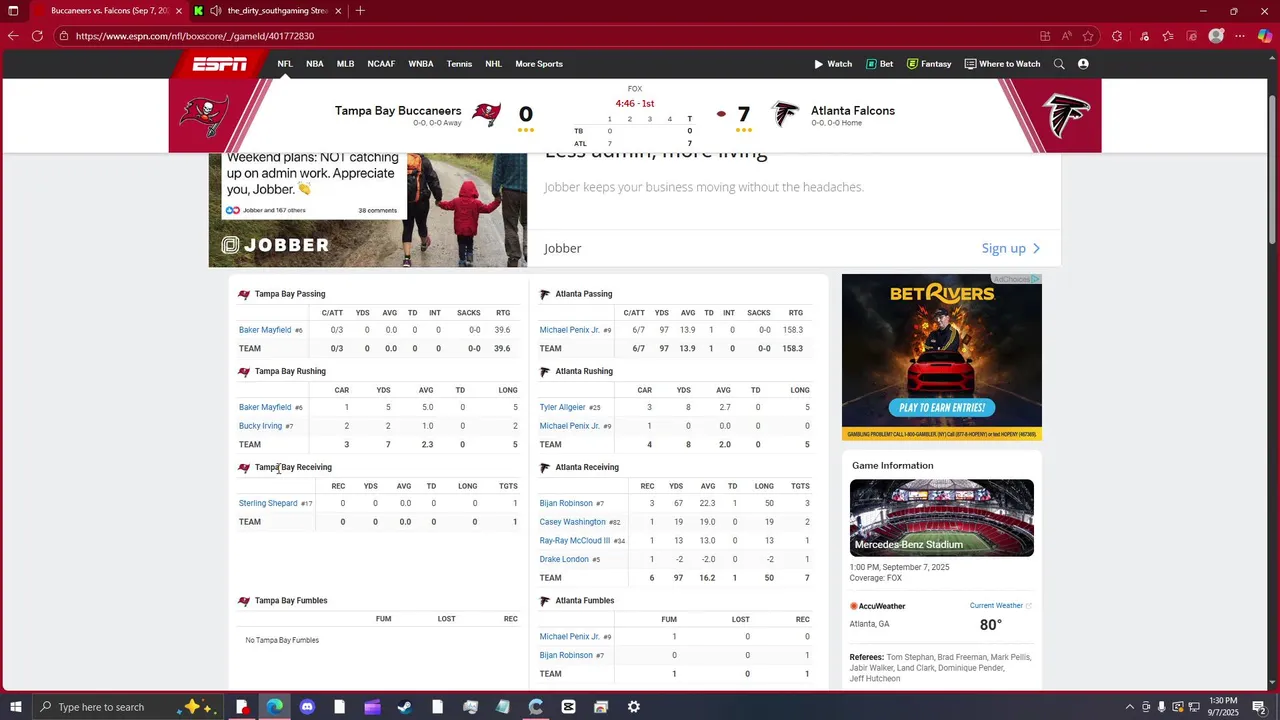Add page to favorites star icon
The height and width of the screenshot is (720, 1280).
1088,36
